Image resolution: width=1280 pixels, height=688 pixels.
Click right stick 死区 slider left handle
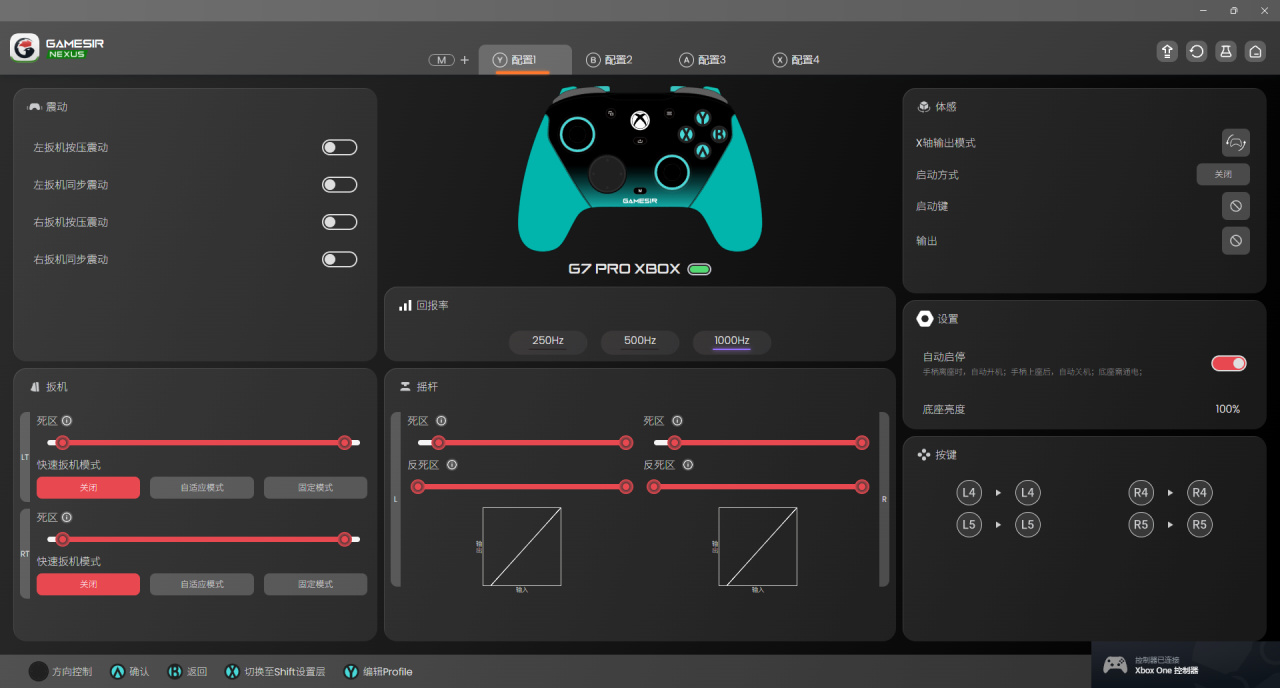pos(674,442)
